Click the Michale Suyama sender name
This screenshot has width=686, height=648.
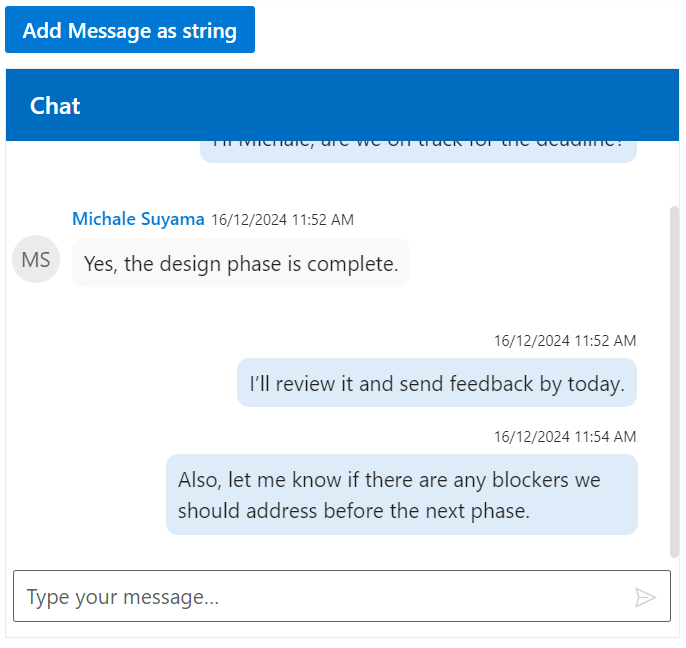tap(138, 219)
